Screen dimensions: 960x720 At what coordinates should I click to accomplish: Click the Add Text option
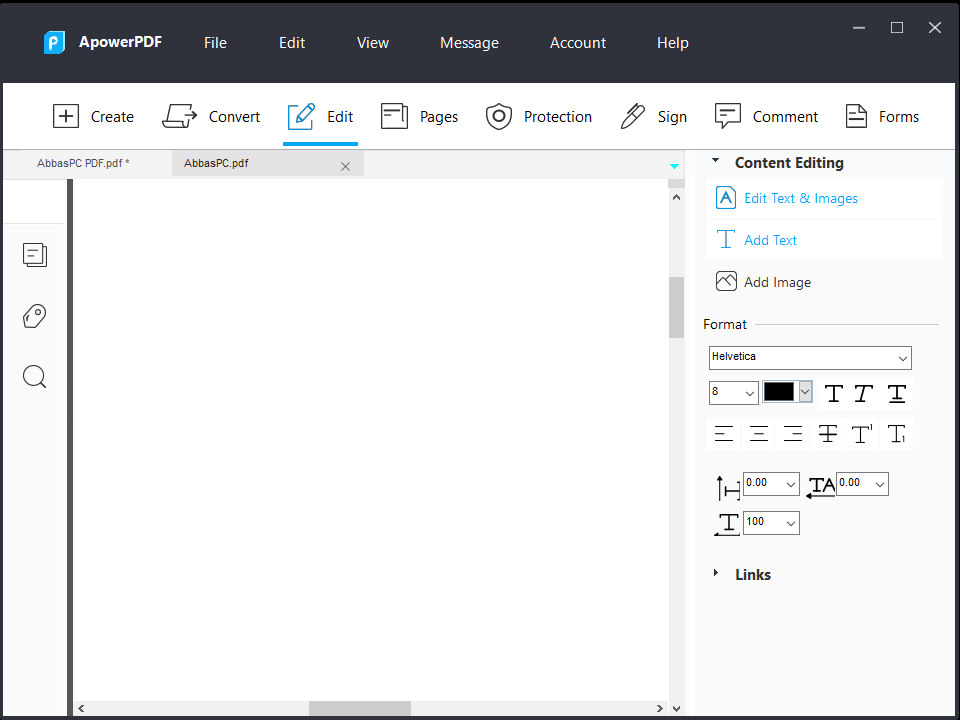click(x=824, y=240)
